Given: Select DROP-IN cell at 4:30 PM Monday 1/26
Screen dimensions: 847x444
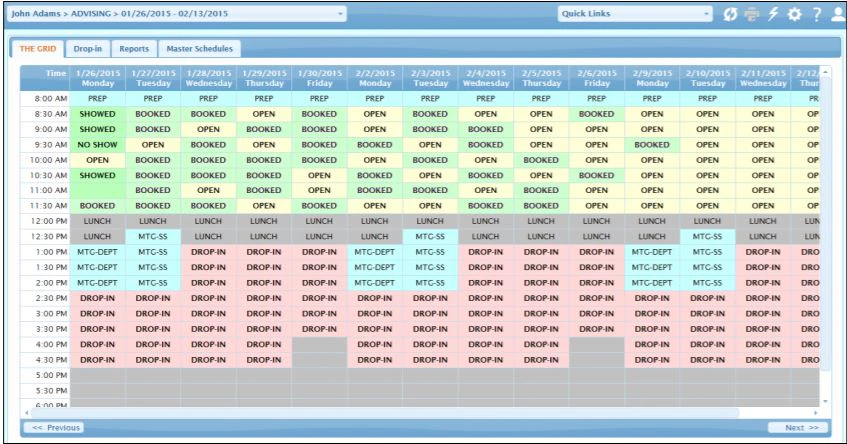Looking at the screenshot, I should [98, 360].
